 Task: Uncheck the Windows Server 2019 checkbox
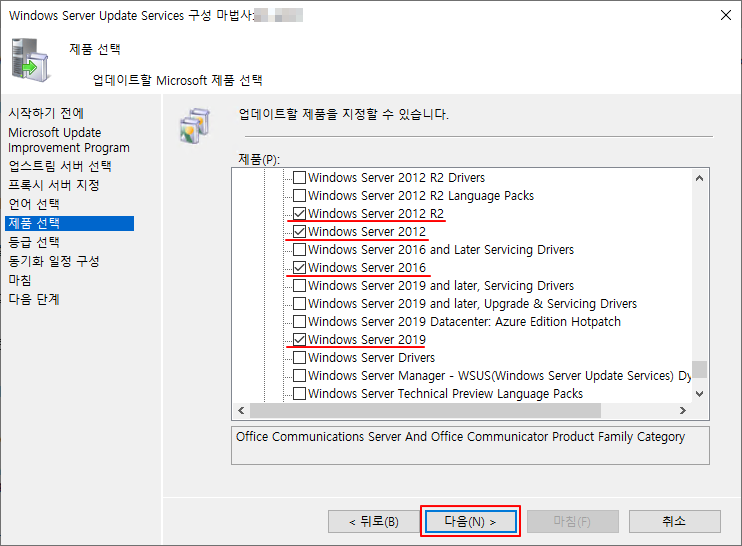(299, 339)
